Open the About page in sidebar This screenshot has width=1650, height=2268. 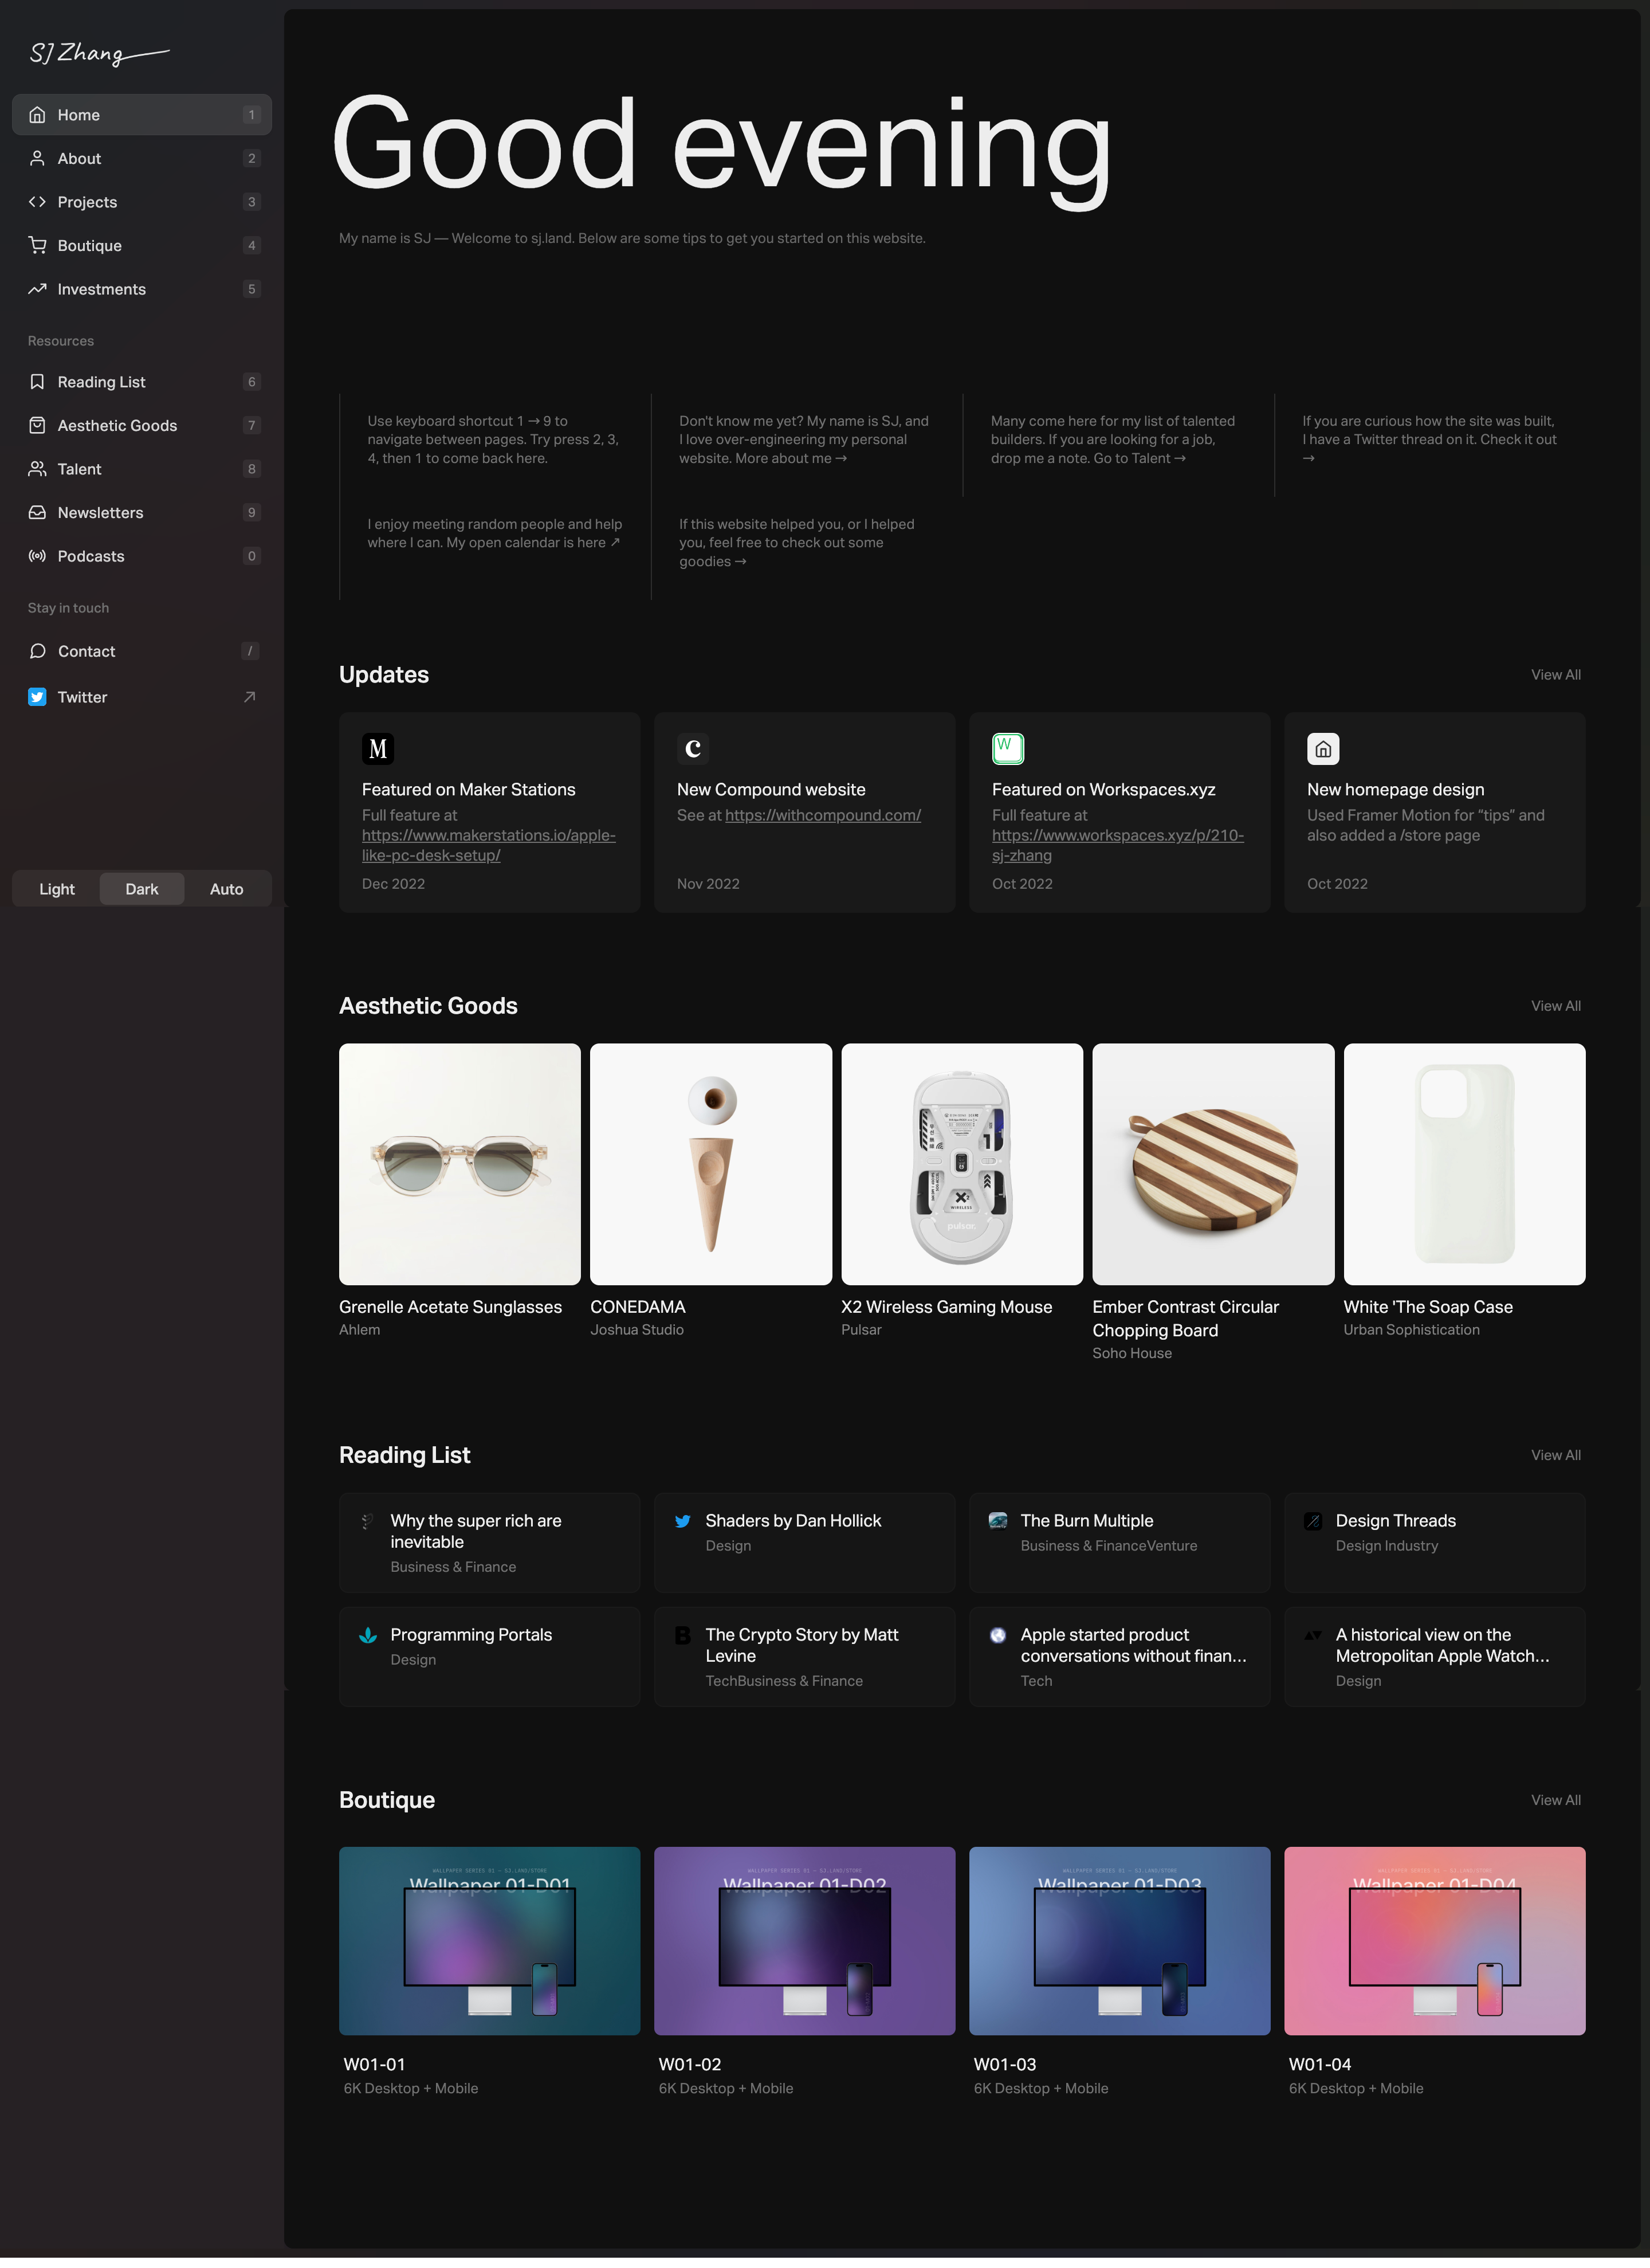[142, 158]
